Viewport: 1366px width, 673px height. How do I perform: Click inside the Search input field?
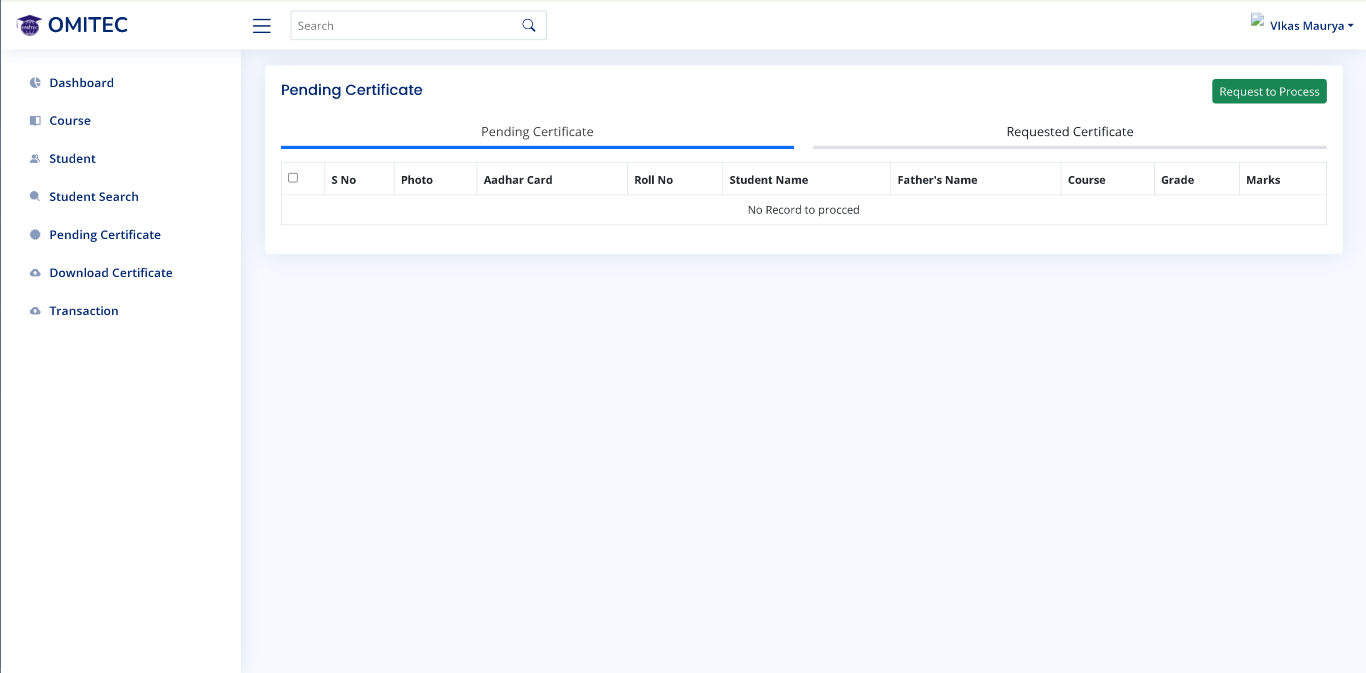point(405,26)
